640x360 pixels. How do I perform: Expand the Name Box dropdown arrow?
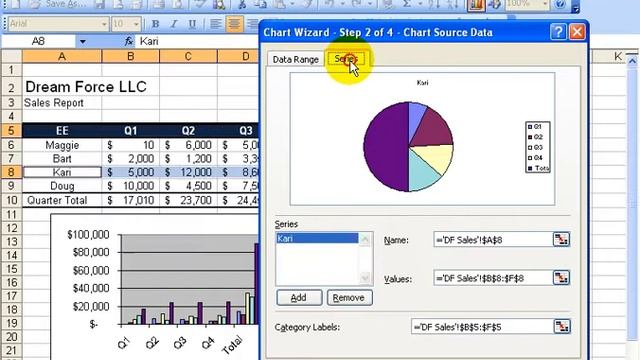(83, 41)
